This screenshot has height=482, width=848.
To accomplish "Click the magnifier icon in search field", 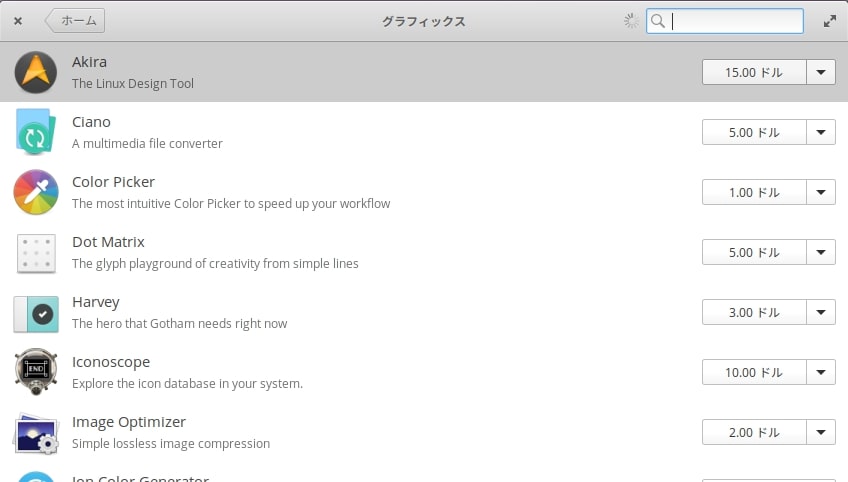I will click(658, 21).
